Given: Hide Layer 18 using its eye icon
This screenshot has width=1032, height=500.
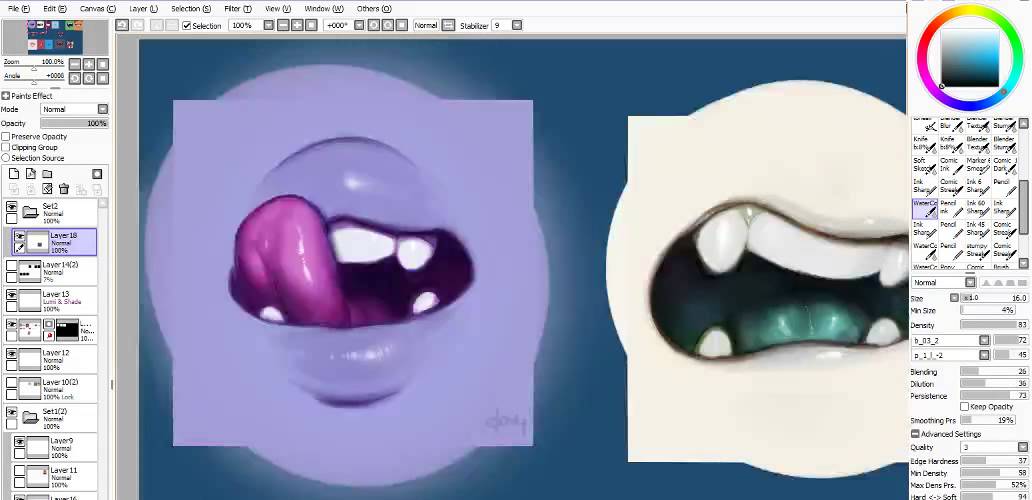Looking at the screenshot, I should coord(20,236).
